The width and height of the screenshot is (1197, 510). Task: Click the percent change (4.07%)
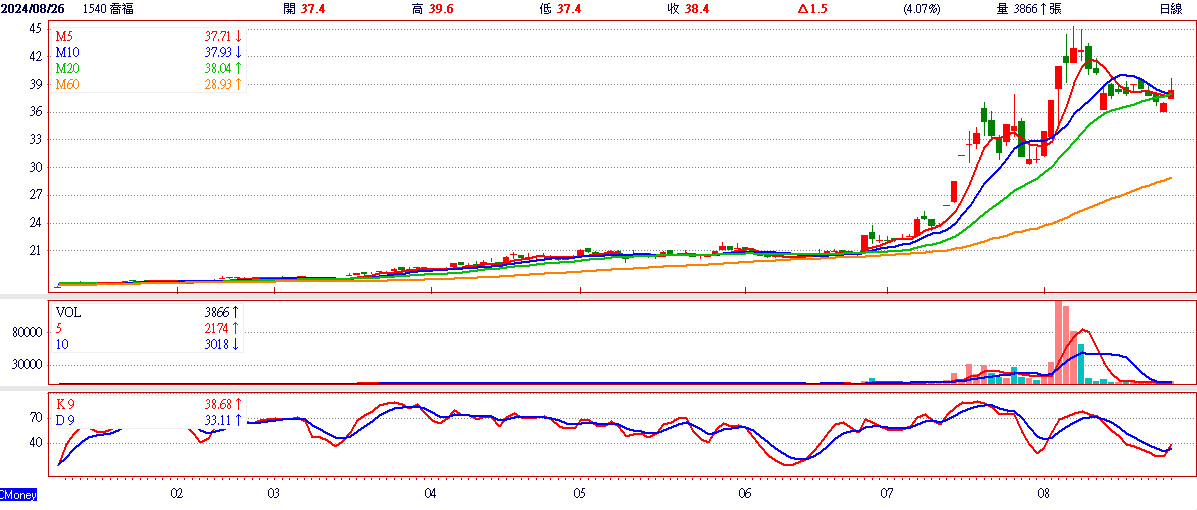pyautogui.click(x=921, y=9)
